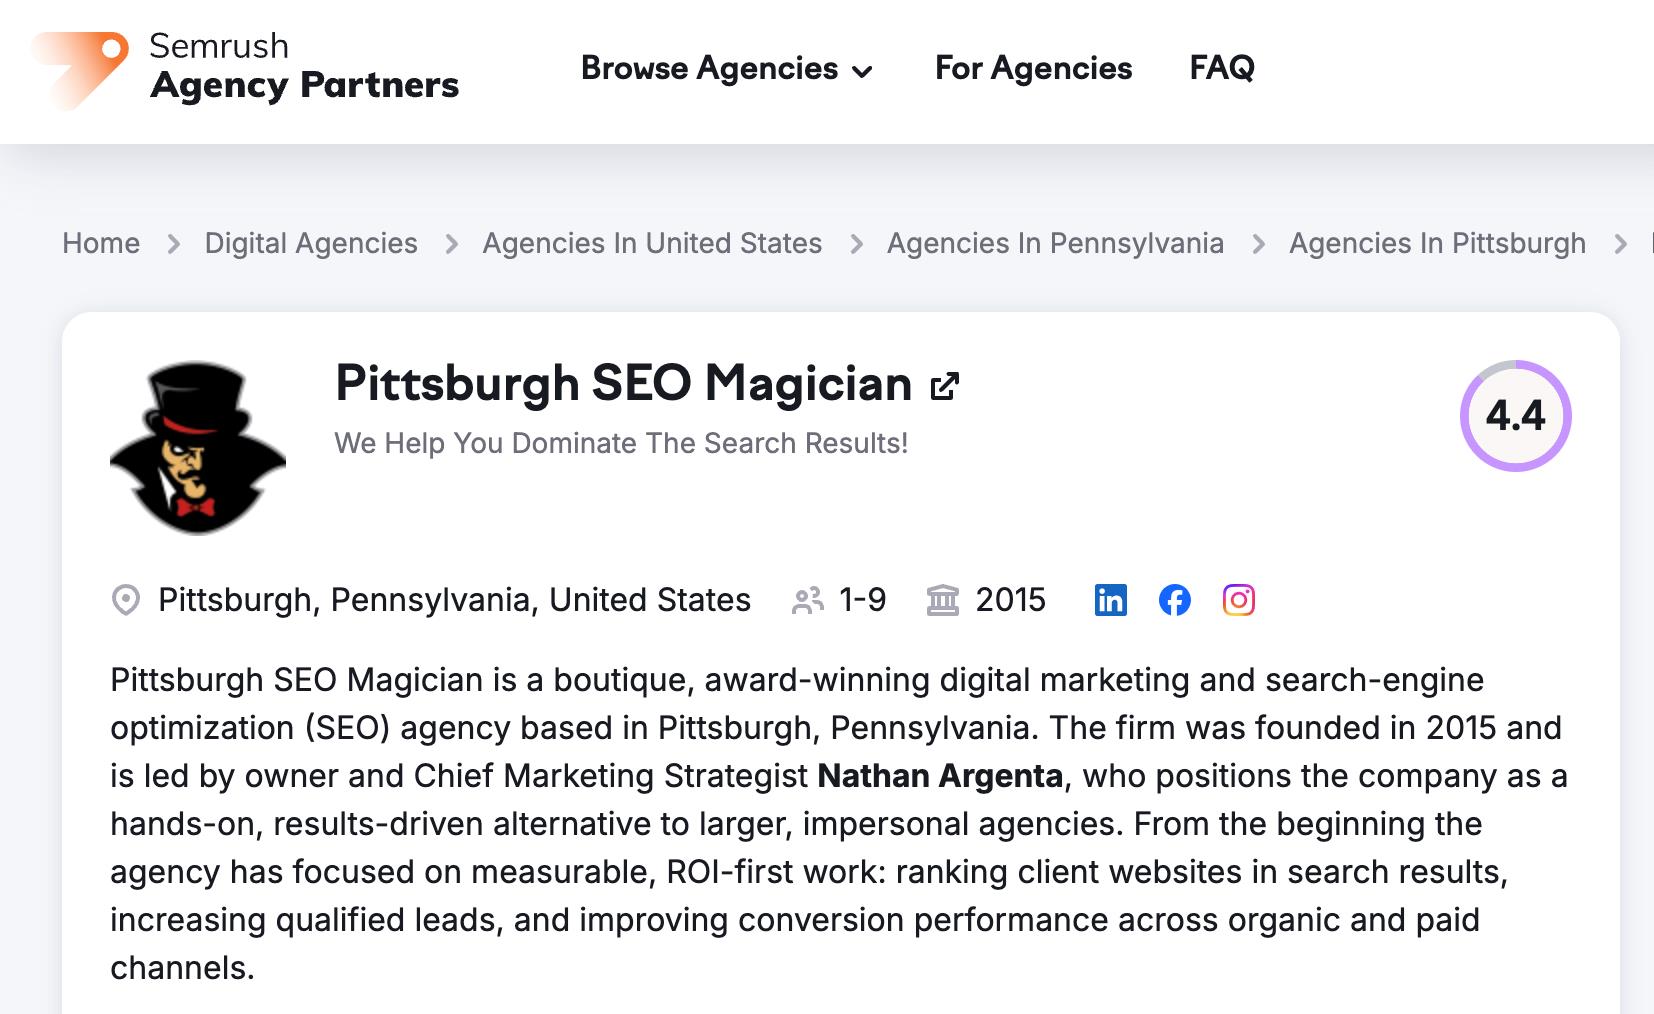Click the chevron next to Browse Agencies
Viewport: 1654px width, 1014px height.
click(862, 71)
